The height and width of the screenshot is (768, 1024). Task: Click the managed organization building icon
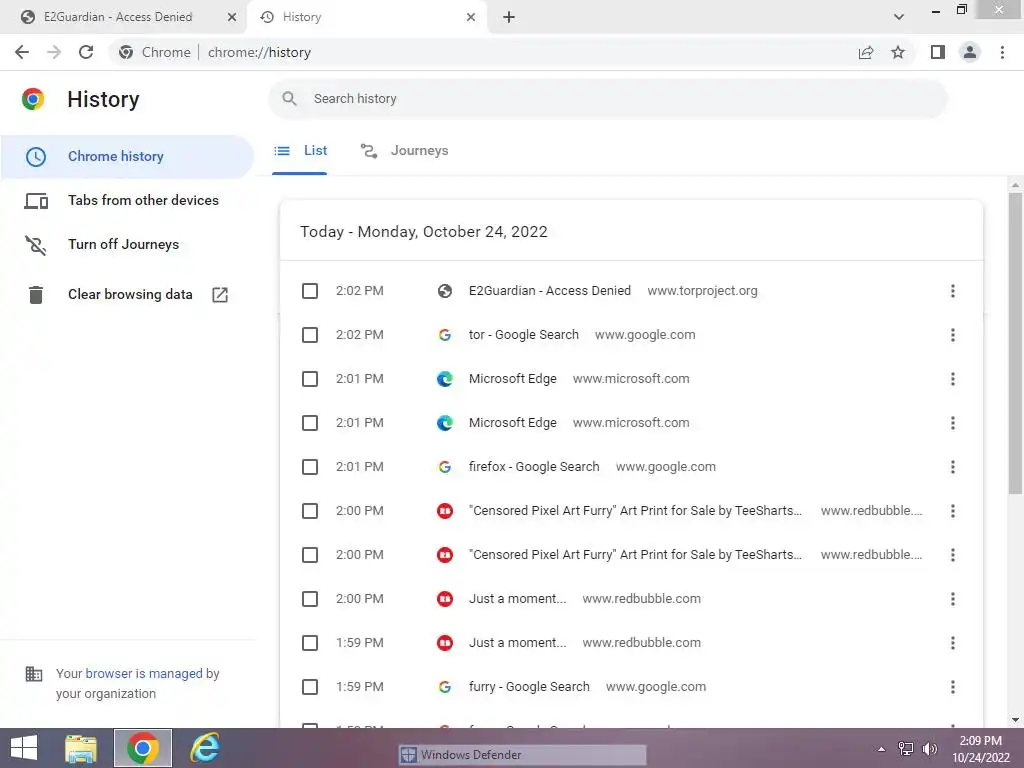pos(33,673)
